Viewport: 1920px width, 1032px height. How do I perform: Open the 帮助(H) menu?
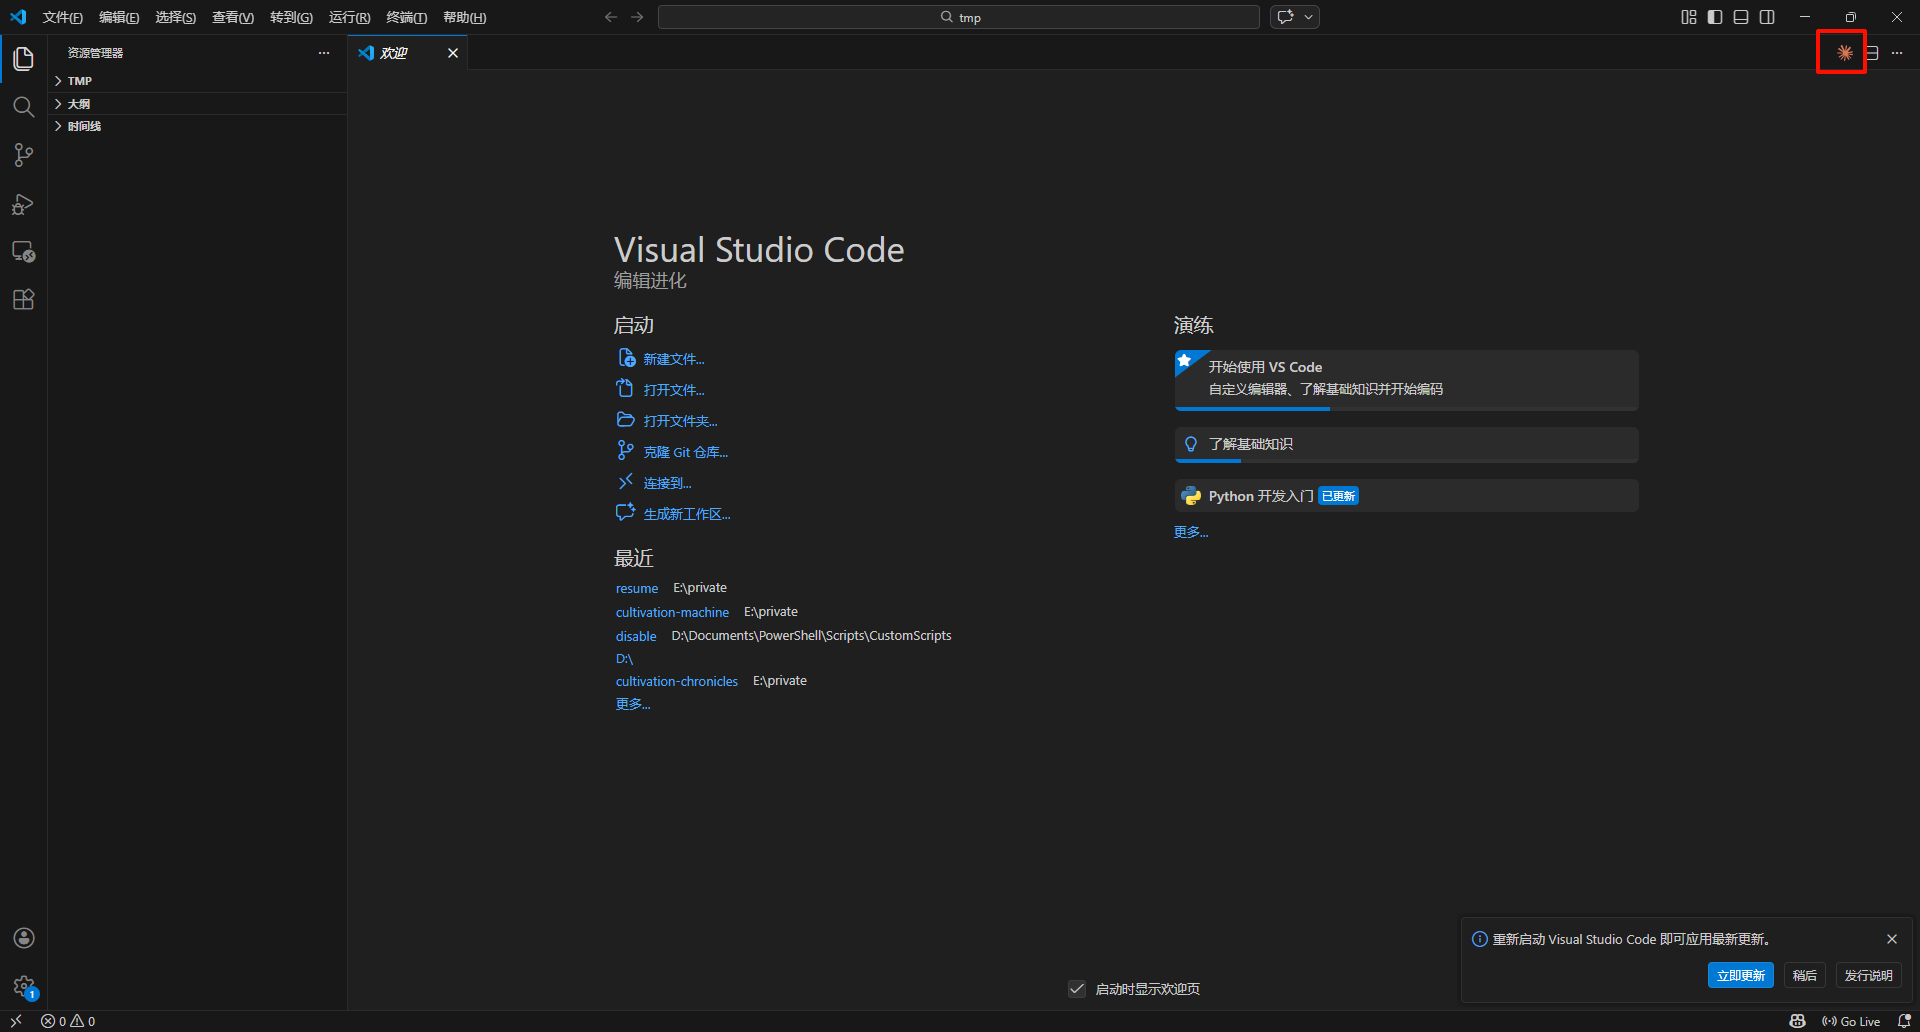(x=464, y=17)
